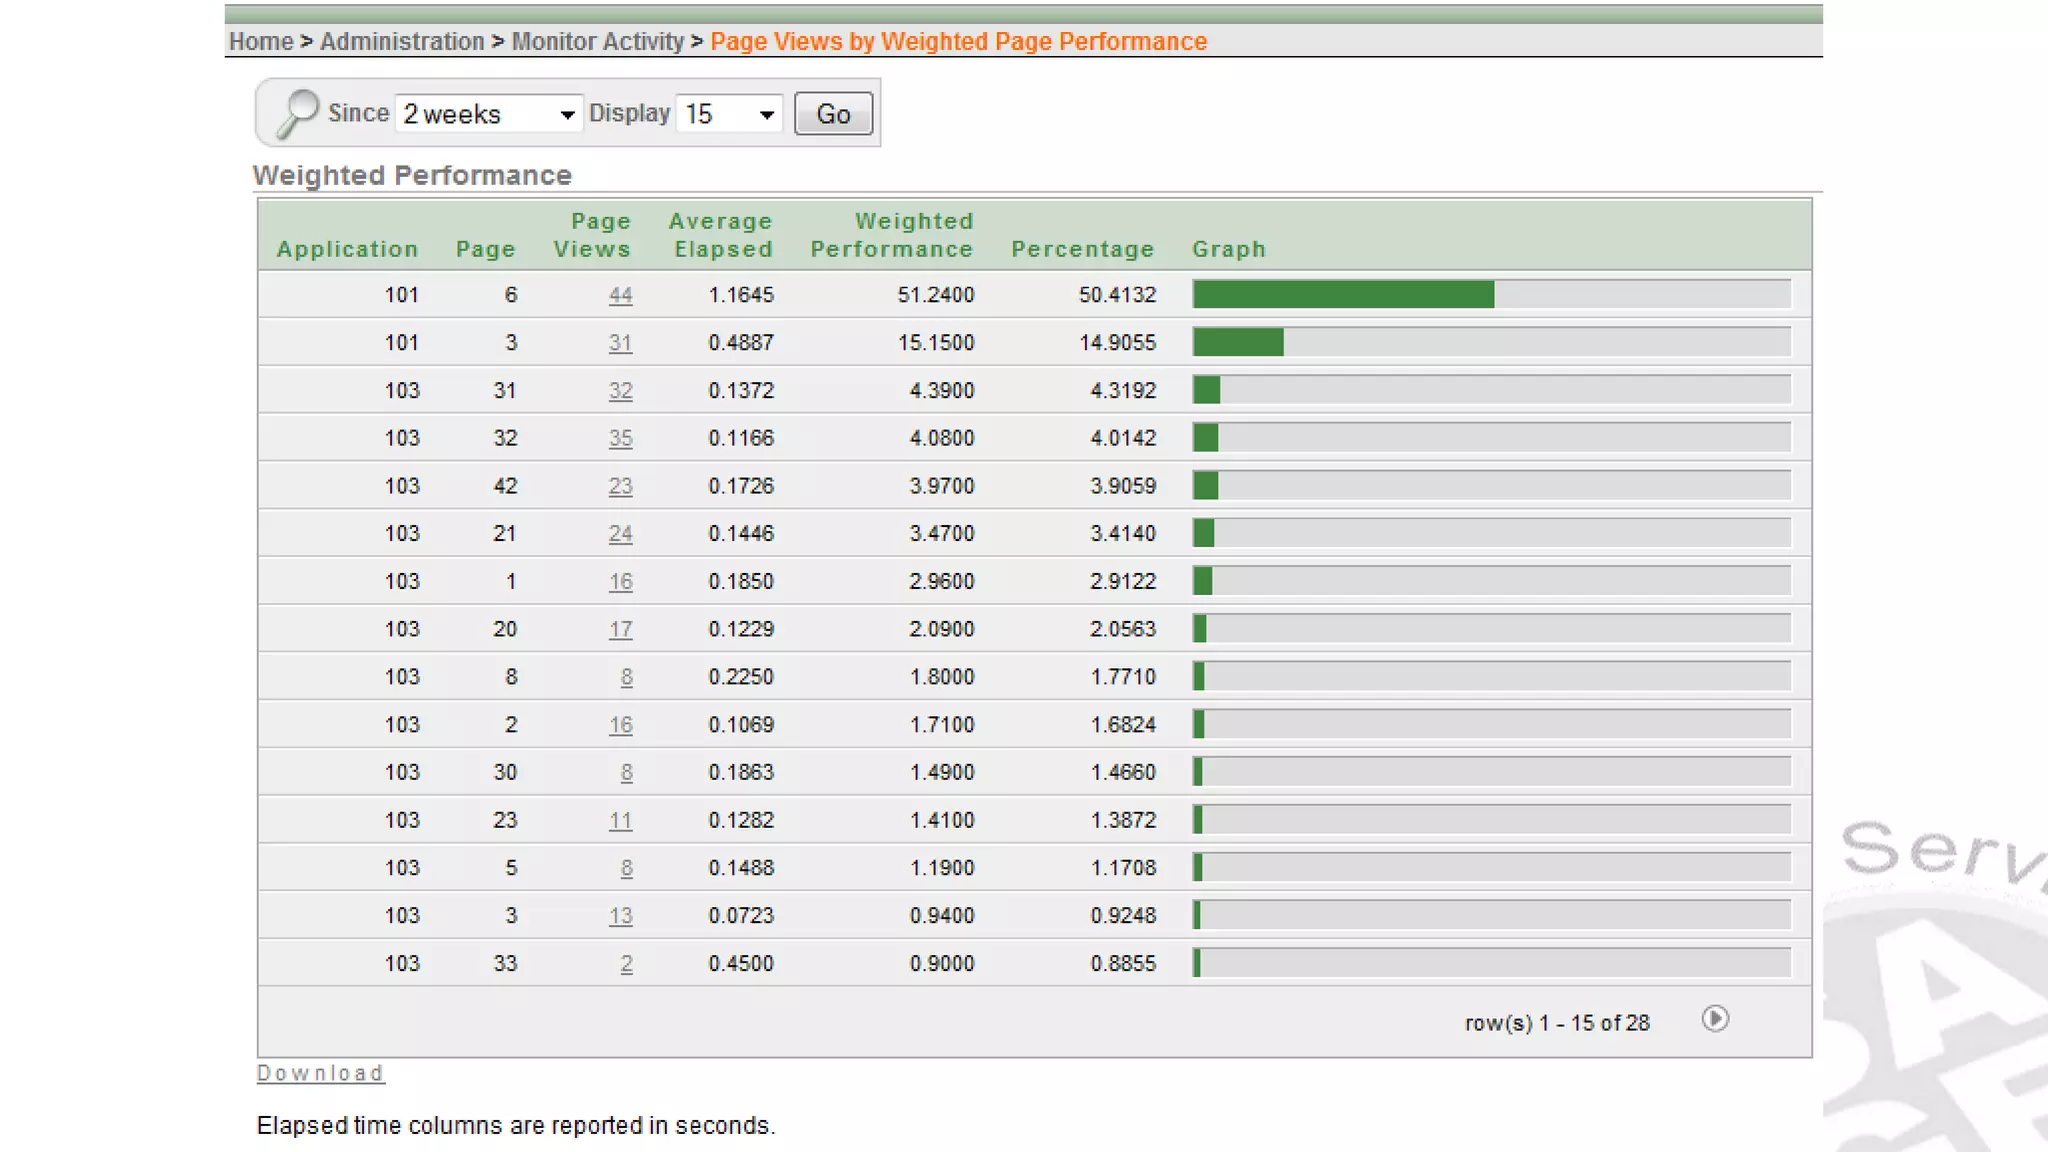Open page views link showing 31

tap(620, 343)
